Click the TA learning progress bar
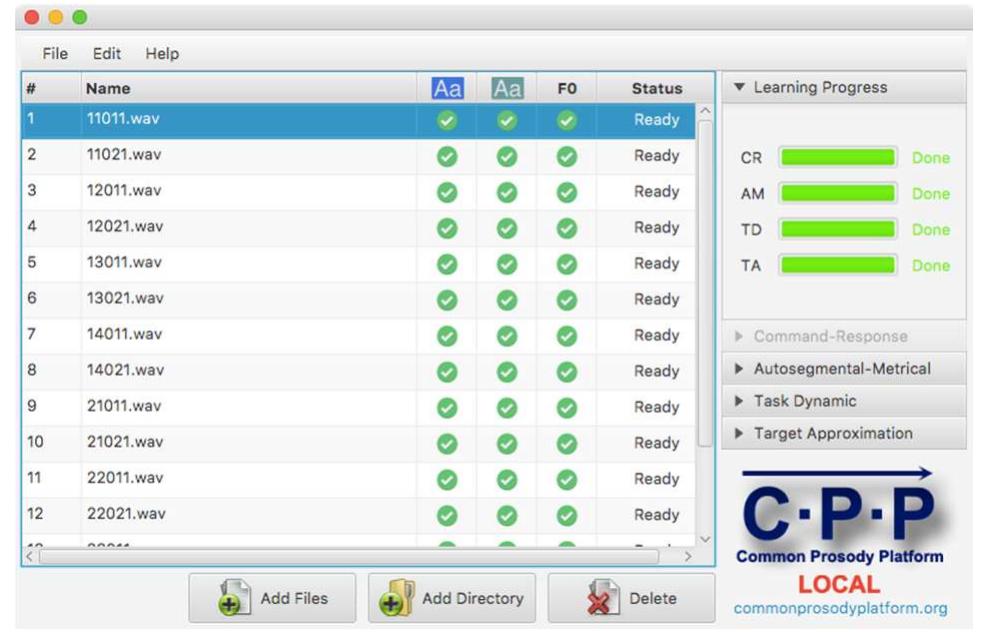Screen dimensions: 984x632 (x=838, y=265)
